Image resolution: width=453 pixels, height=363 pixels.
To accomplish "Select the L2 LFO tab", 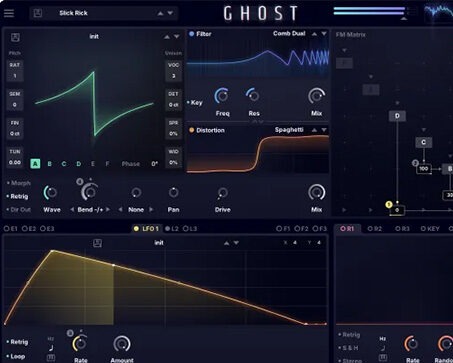I will point(172,229).
